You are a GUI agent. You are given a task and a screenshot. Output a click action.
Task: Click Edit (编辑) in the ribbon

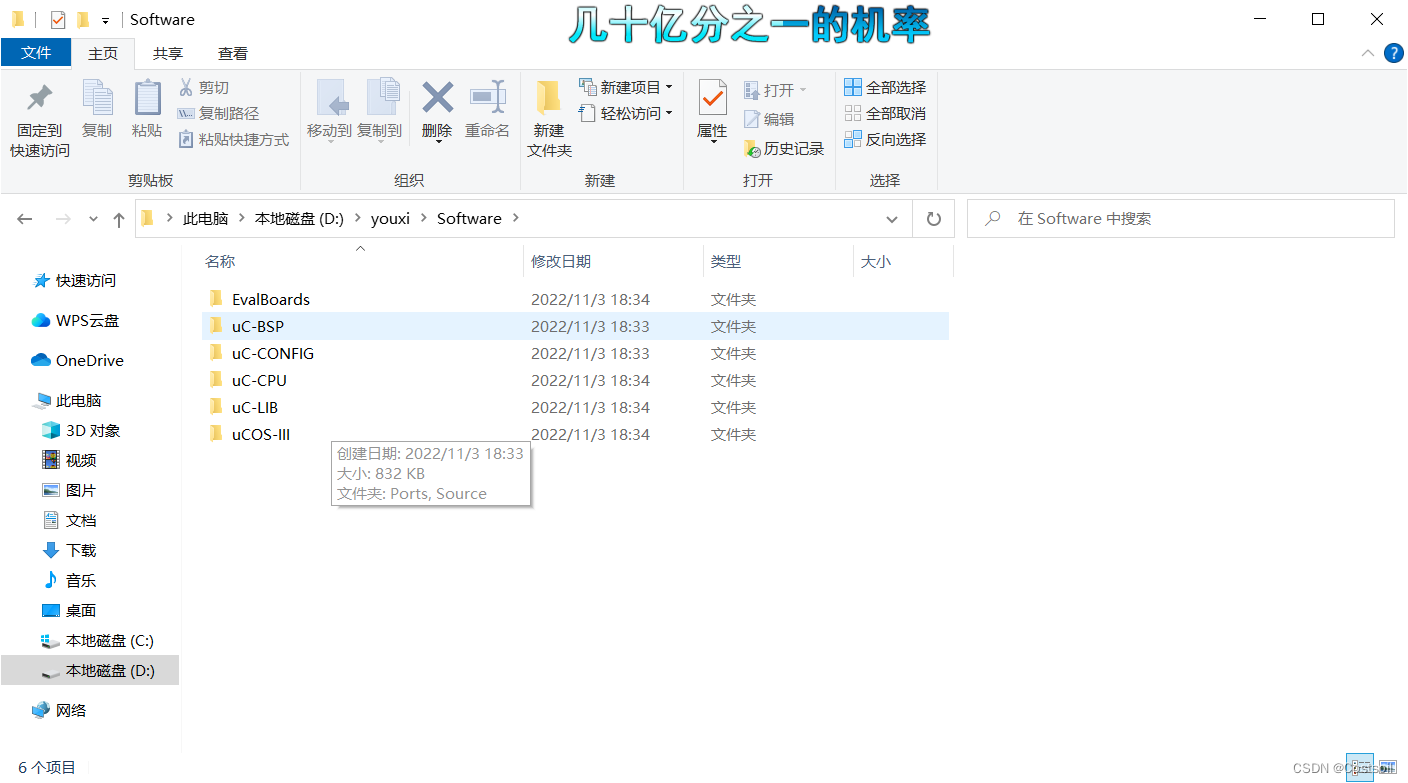[769, 119]
